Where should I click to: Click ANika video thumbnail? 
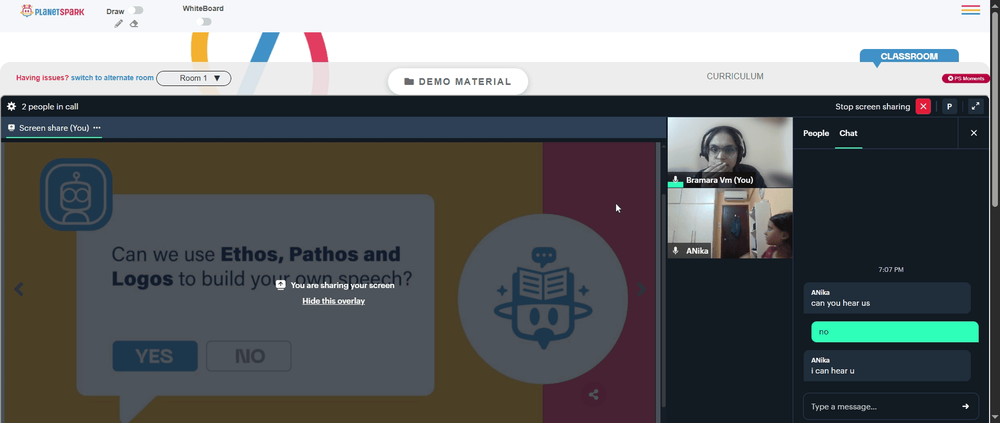pyautogui.click(x=730, y=223)
